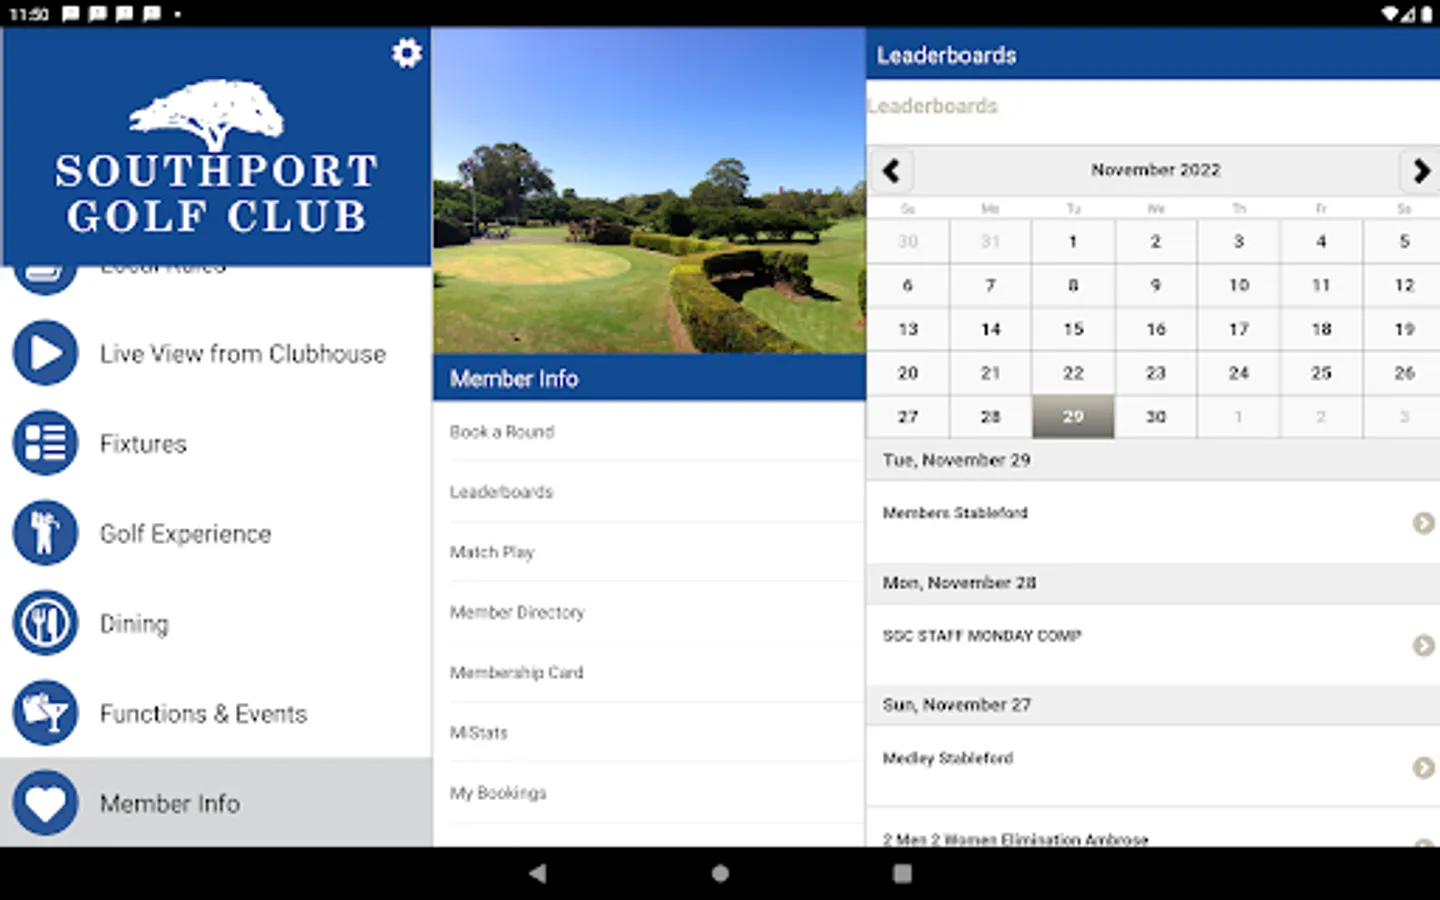Open Dining menu item
This screenshot has width=1440, height=900.
216,623
